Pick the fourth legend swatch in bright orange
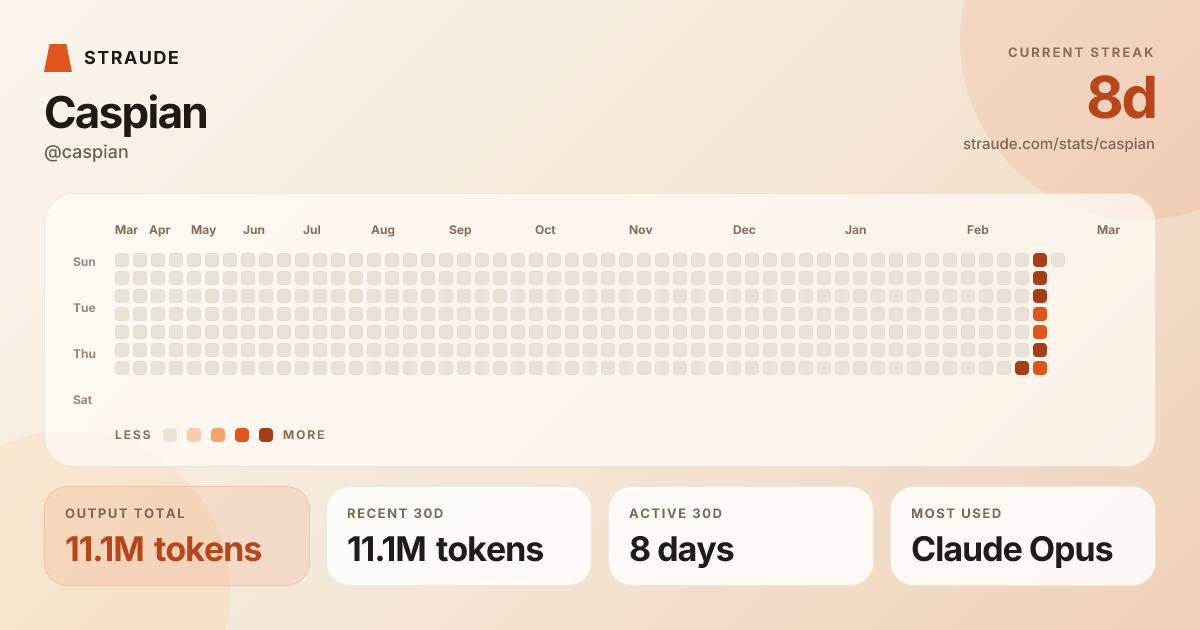 (242, 435)
